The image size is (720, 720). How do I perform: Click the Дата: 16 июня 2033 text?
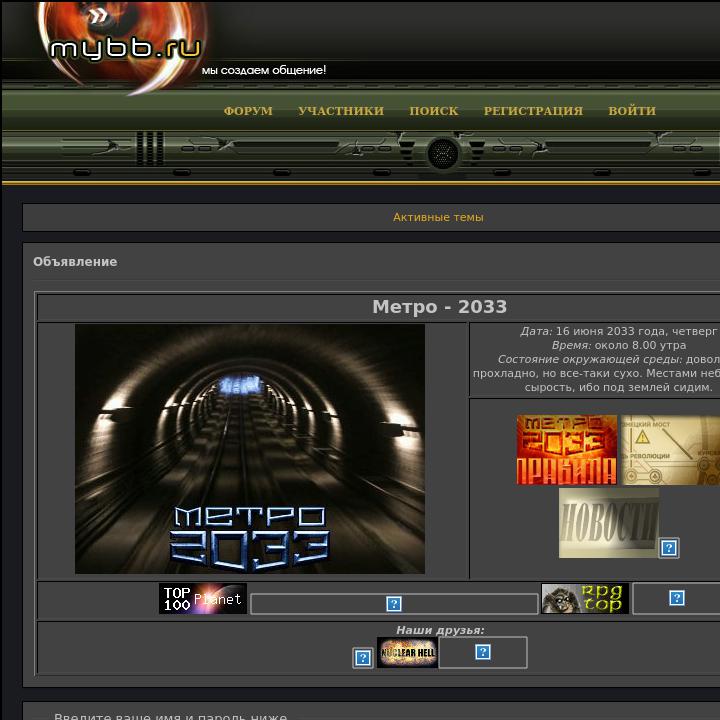(618, 331)
